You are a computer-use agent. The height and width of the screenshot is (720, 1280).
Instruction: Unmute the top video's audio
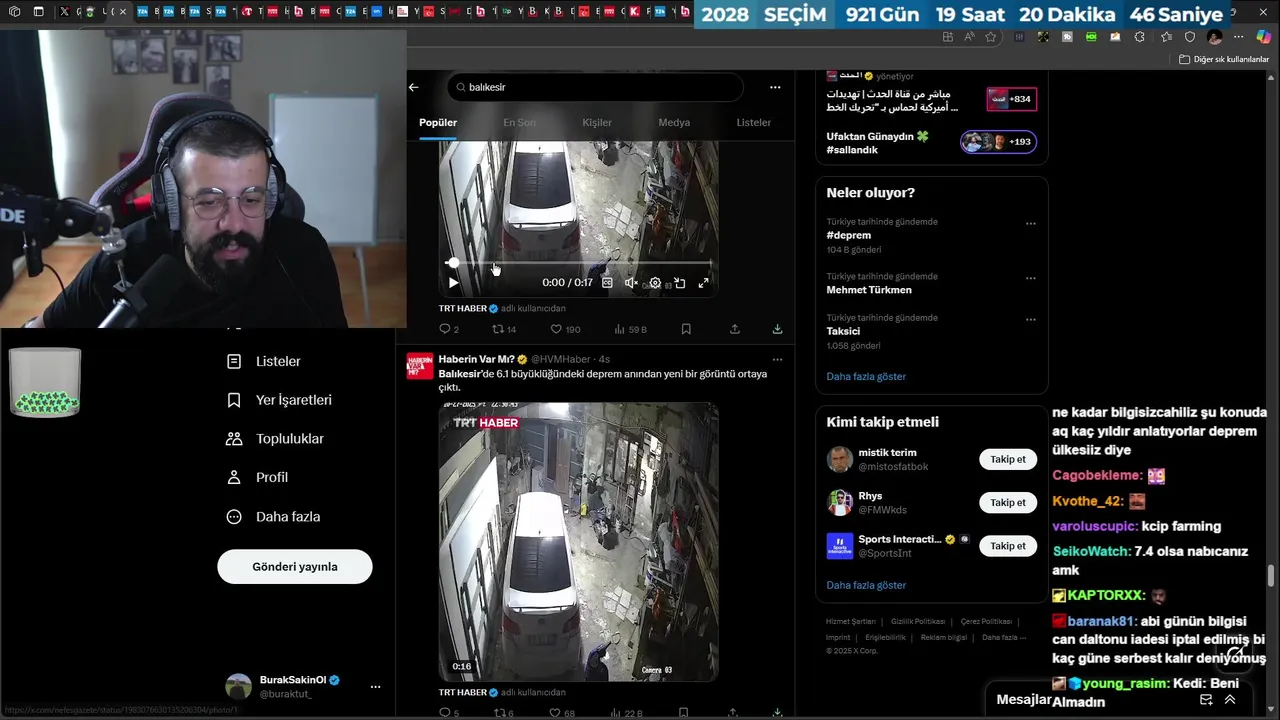631,283
